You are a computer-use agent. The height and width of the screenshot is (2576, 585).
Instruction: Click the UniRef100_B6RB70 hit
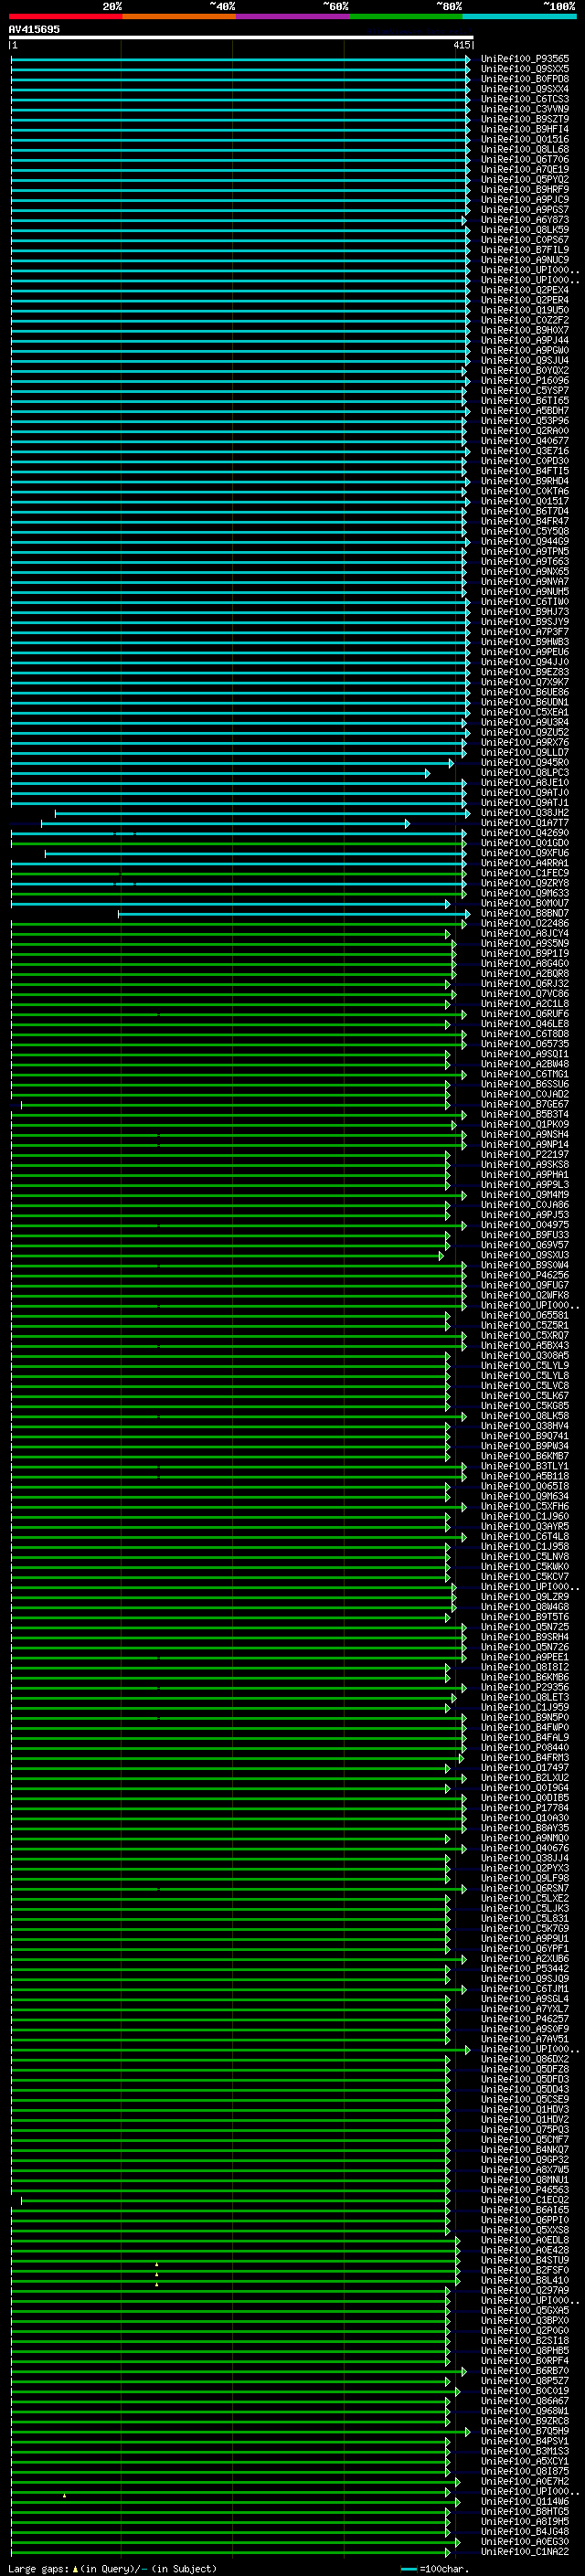[525, 2371]
